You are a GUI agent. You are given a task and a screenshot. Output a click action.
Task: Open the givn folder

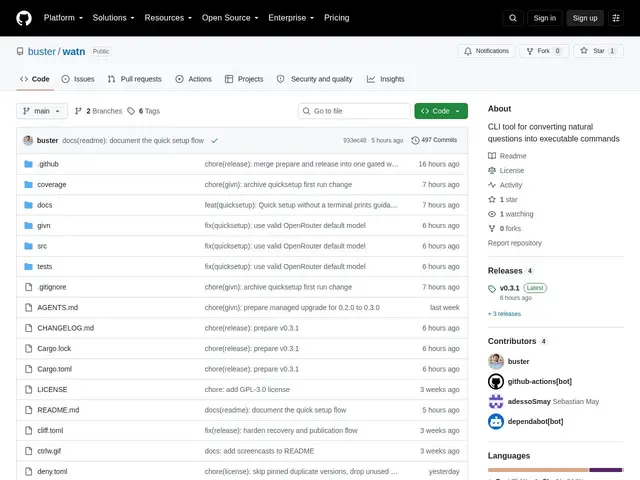[44, 225]
